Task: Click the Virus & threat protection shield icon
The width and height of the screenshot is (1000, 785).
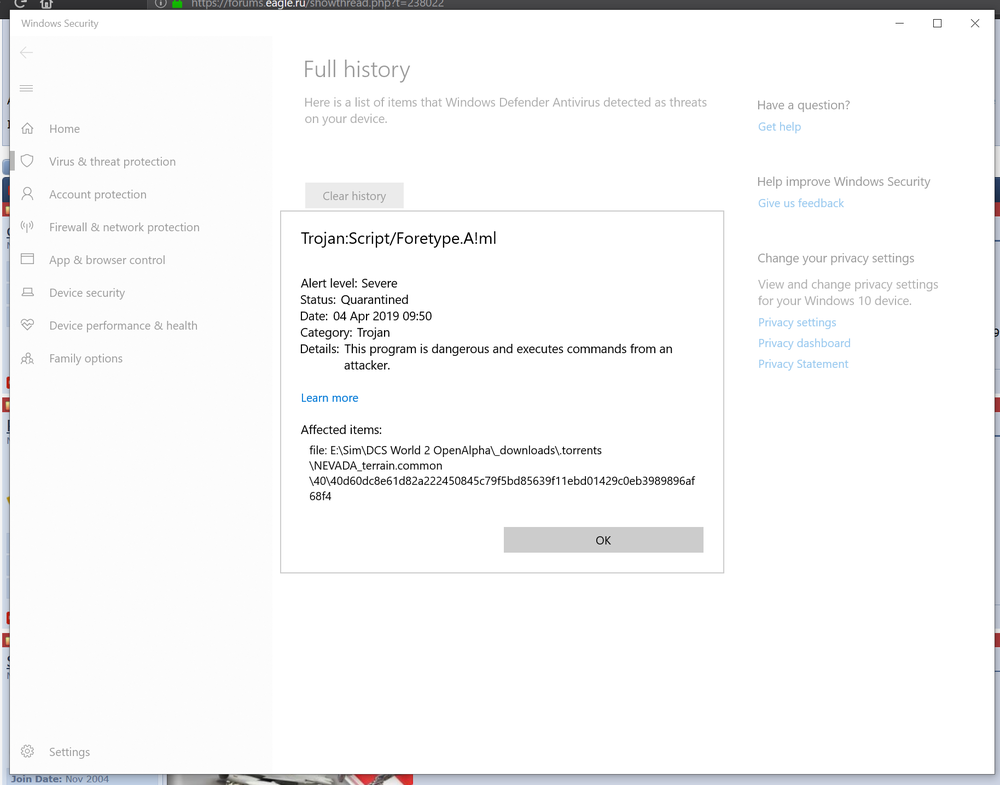Action: [x=27, y=161]
